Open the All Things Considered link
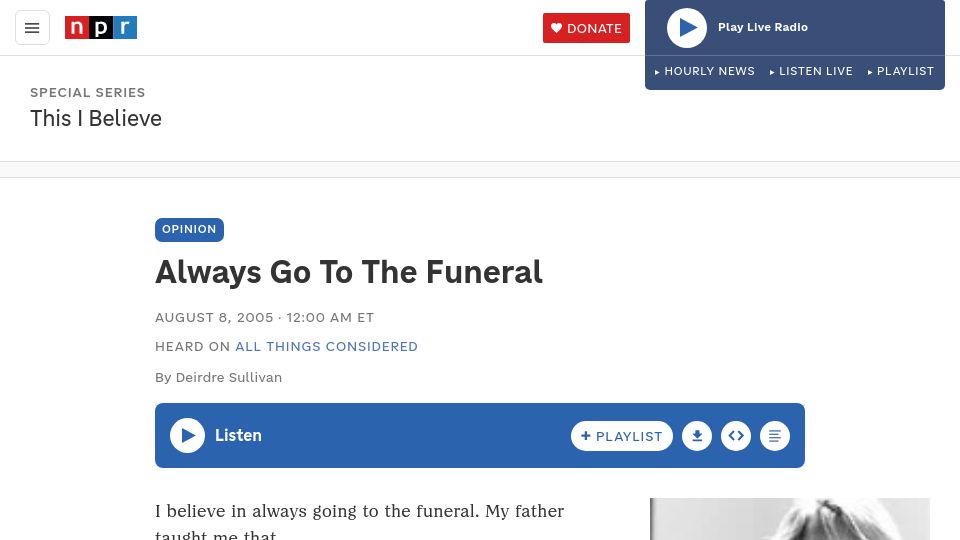Image resolution: width=960 pixels, height=540 pixels. 326,347
